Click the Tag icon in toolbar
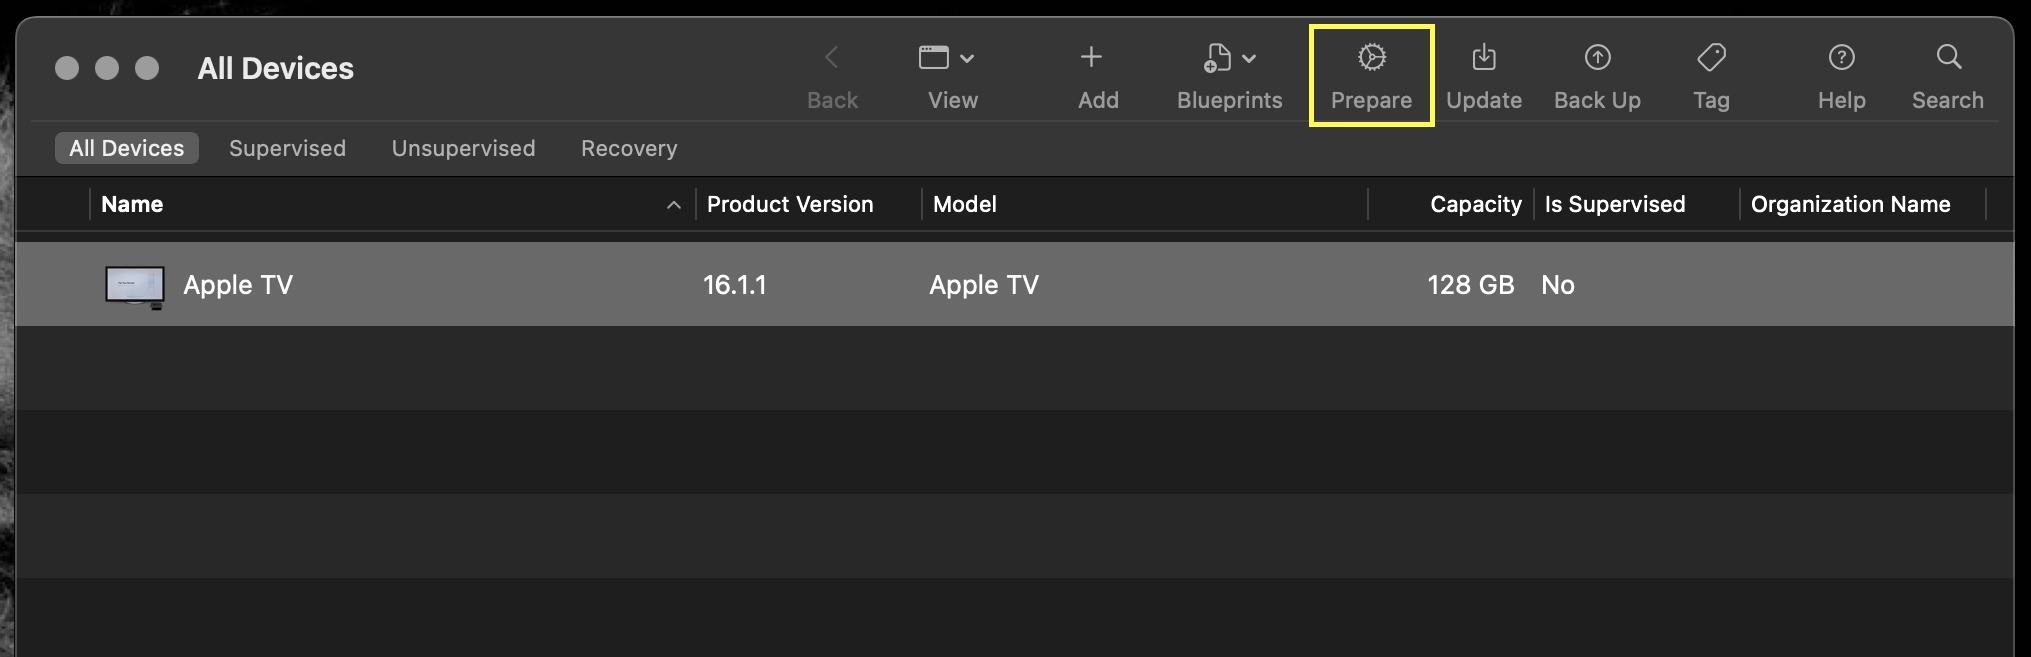The width and height of the screenshot is (2031, 657). click(1711, 58)
